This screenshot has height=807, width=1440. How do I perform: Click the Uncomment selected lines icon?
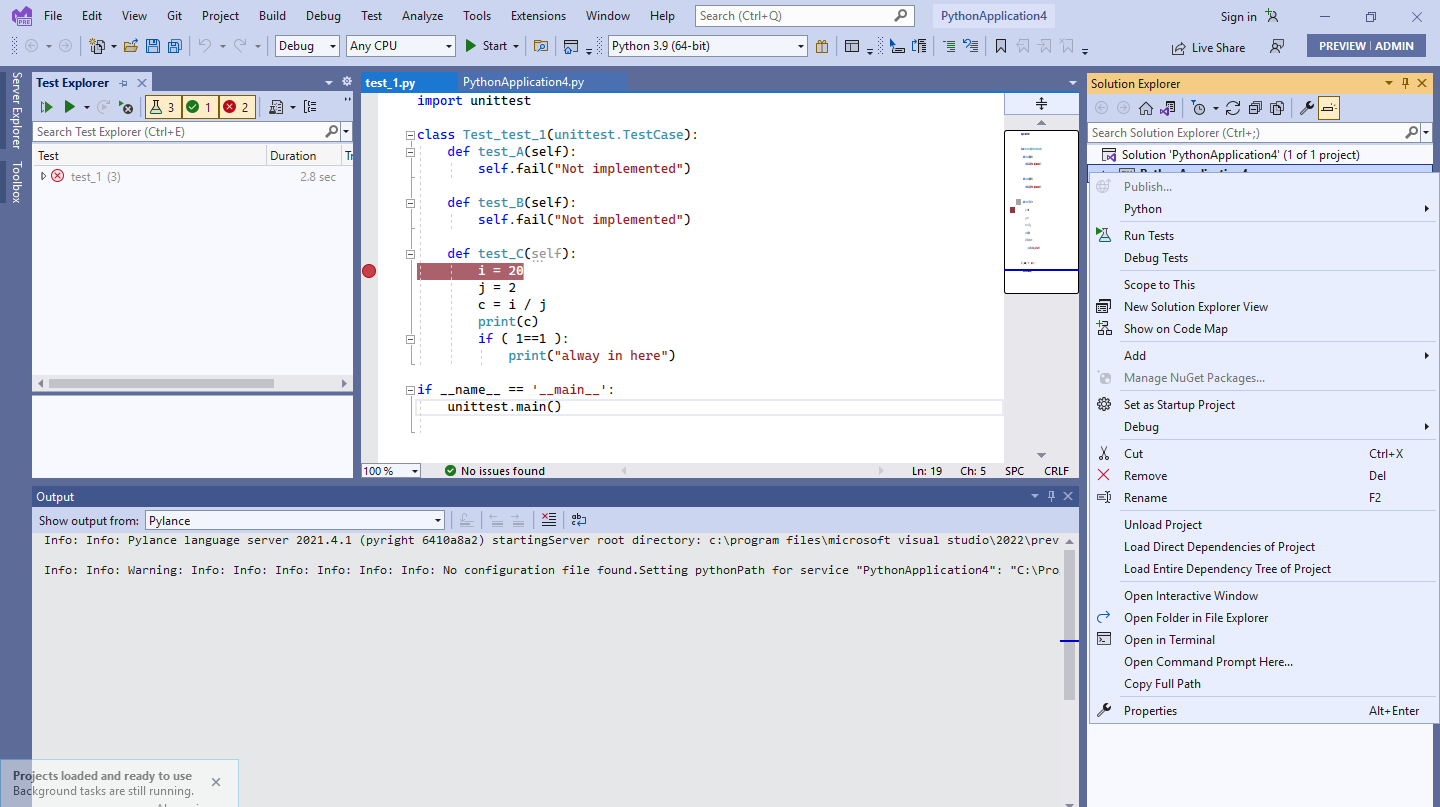click(x=971, y=46)
